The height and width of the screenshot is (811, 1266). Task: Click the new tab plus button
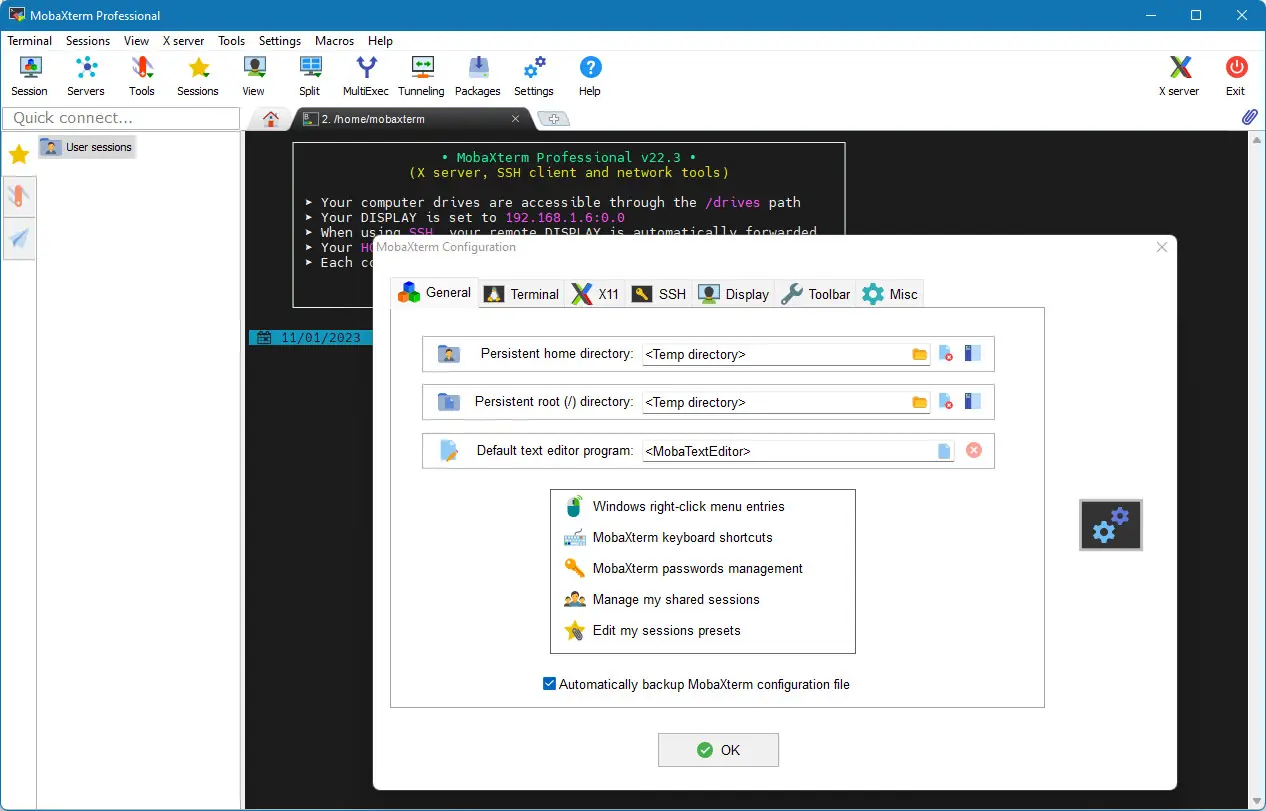click(553, 119)
